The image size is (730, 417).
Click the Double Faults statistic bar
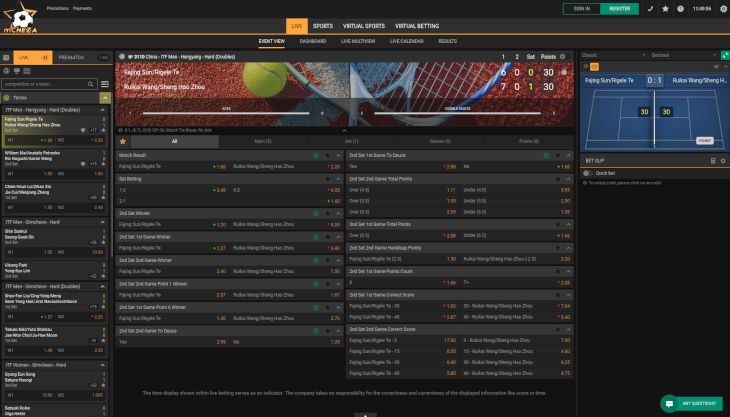point(457,112)
